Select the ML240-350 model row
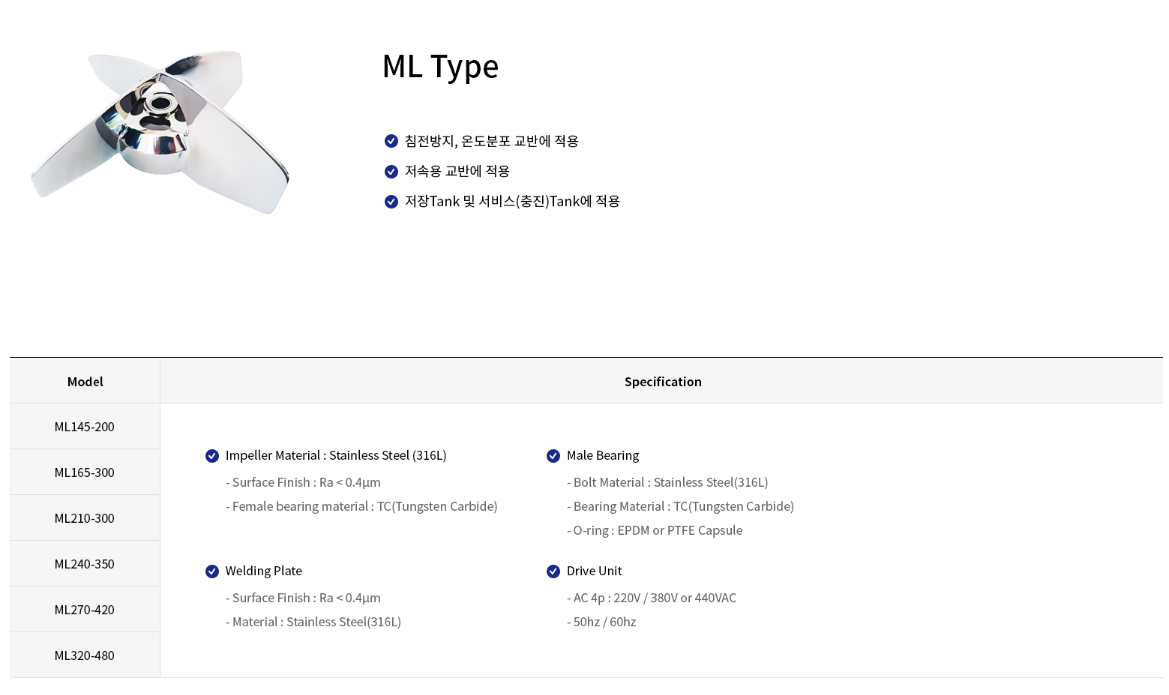 click(x=85, y=564)
